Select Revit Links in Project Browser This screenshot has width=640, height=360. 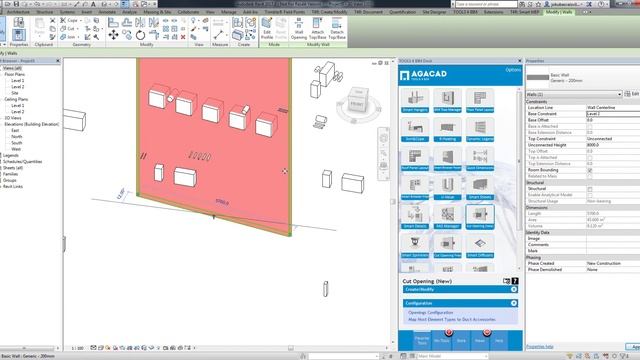(13, 187)
